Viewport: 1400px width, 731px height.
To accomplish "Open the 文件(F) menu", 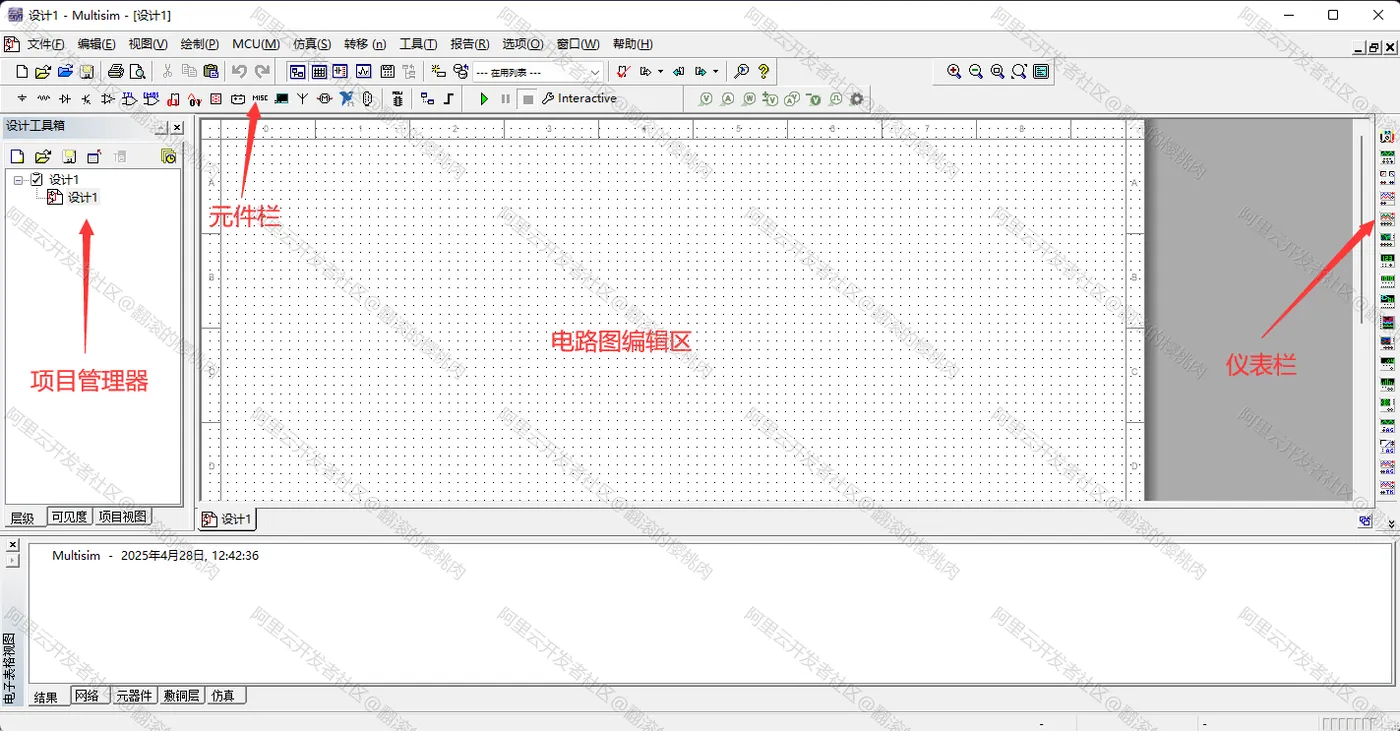I will click(45, 44).
